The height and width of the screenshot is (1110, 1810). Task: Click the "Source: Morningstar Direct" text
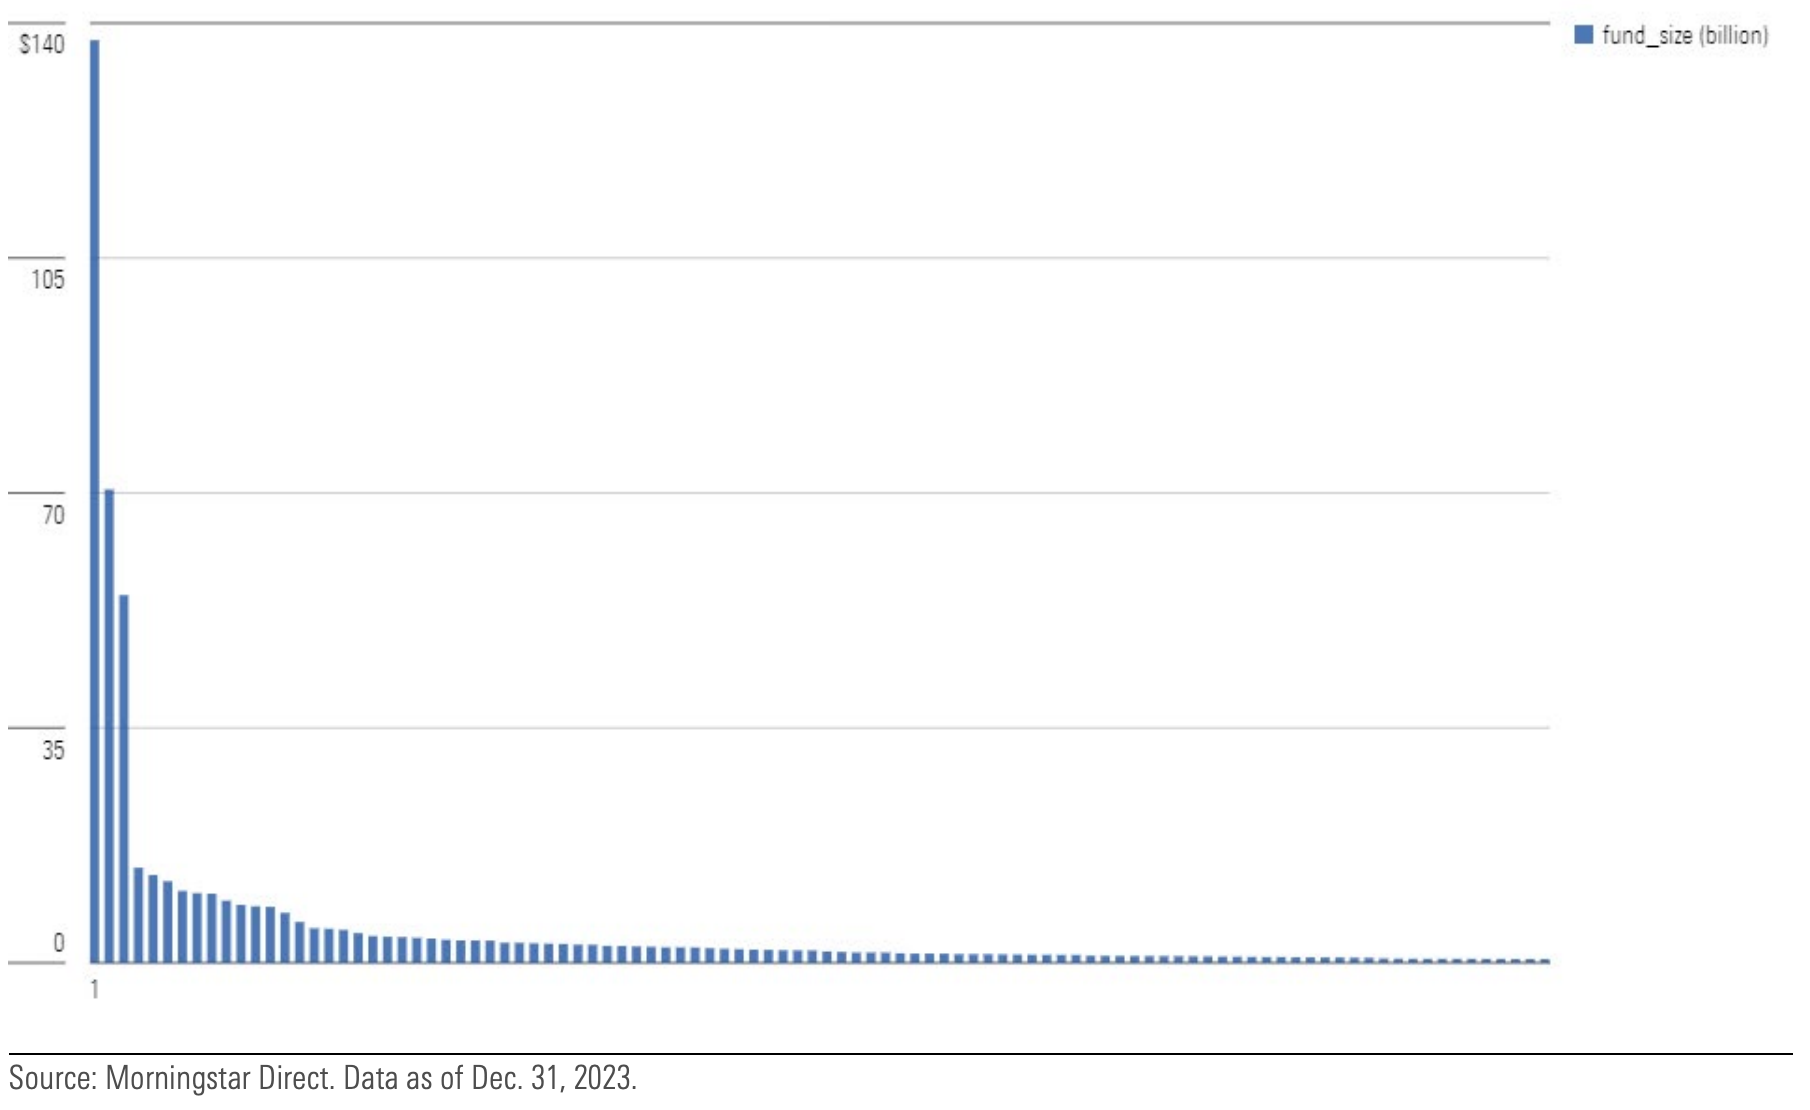pos(170,1078)
